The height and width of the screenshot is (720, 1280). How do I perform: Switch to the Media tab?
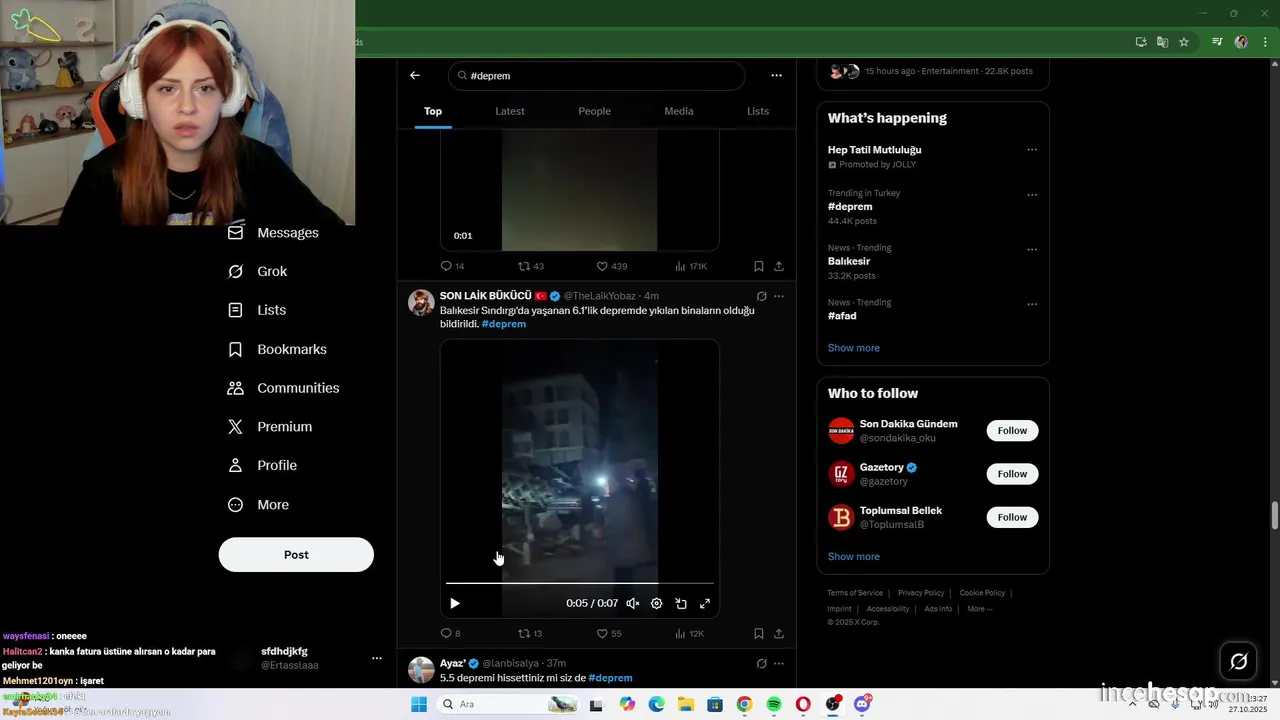pyautogui.click(x=679, y=111)
